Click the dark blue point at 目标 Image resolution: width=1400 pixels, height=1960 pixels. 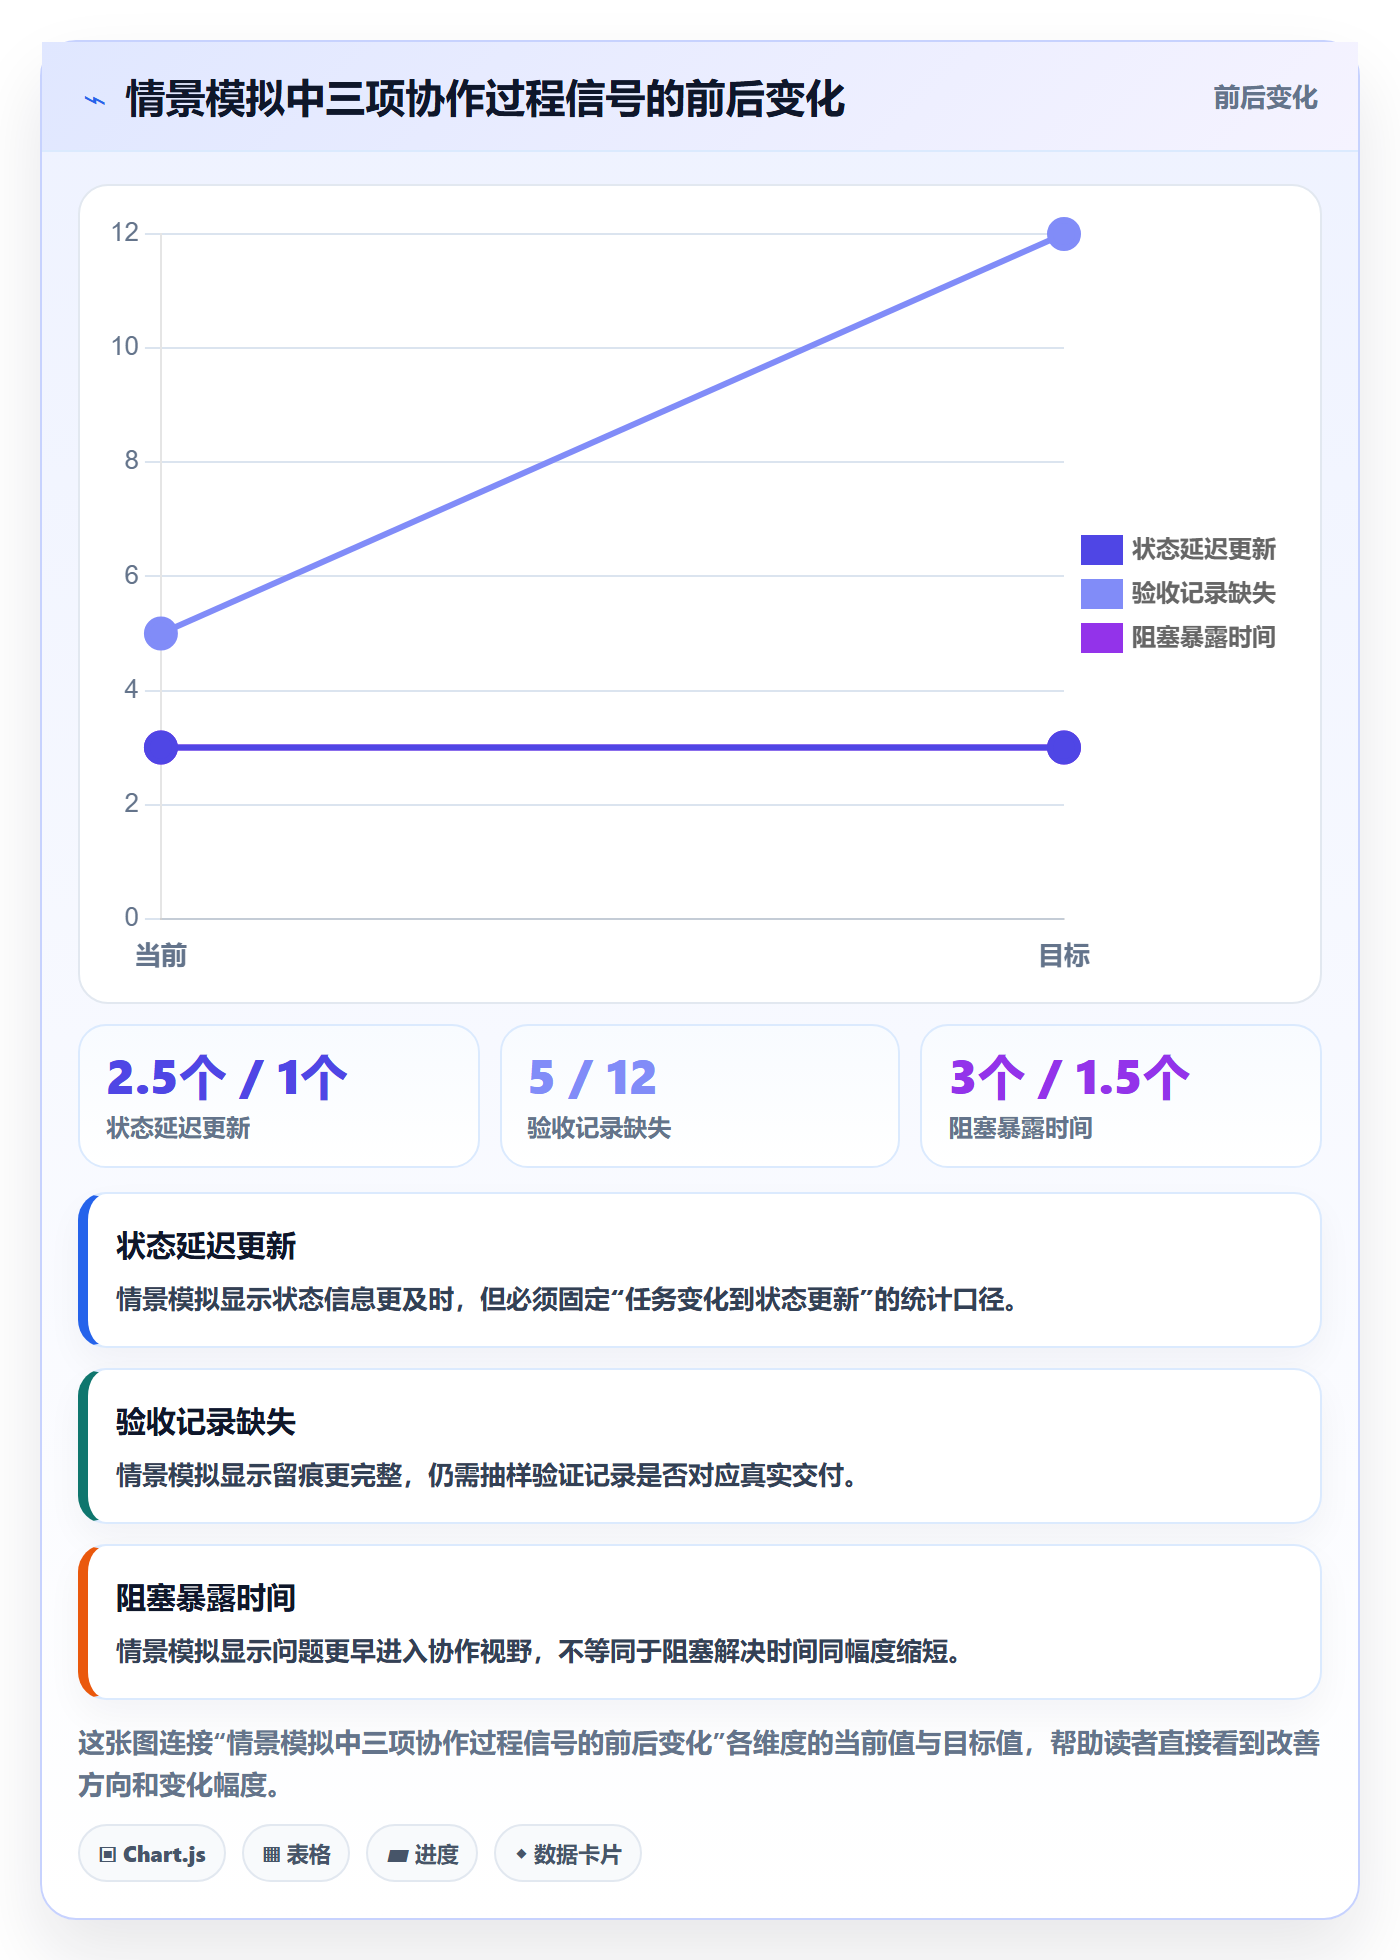(1064, 747)
